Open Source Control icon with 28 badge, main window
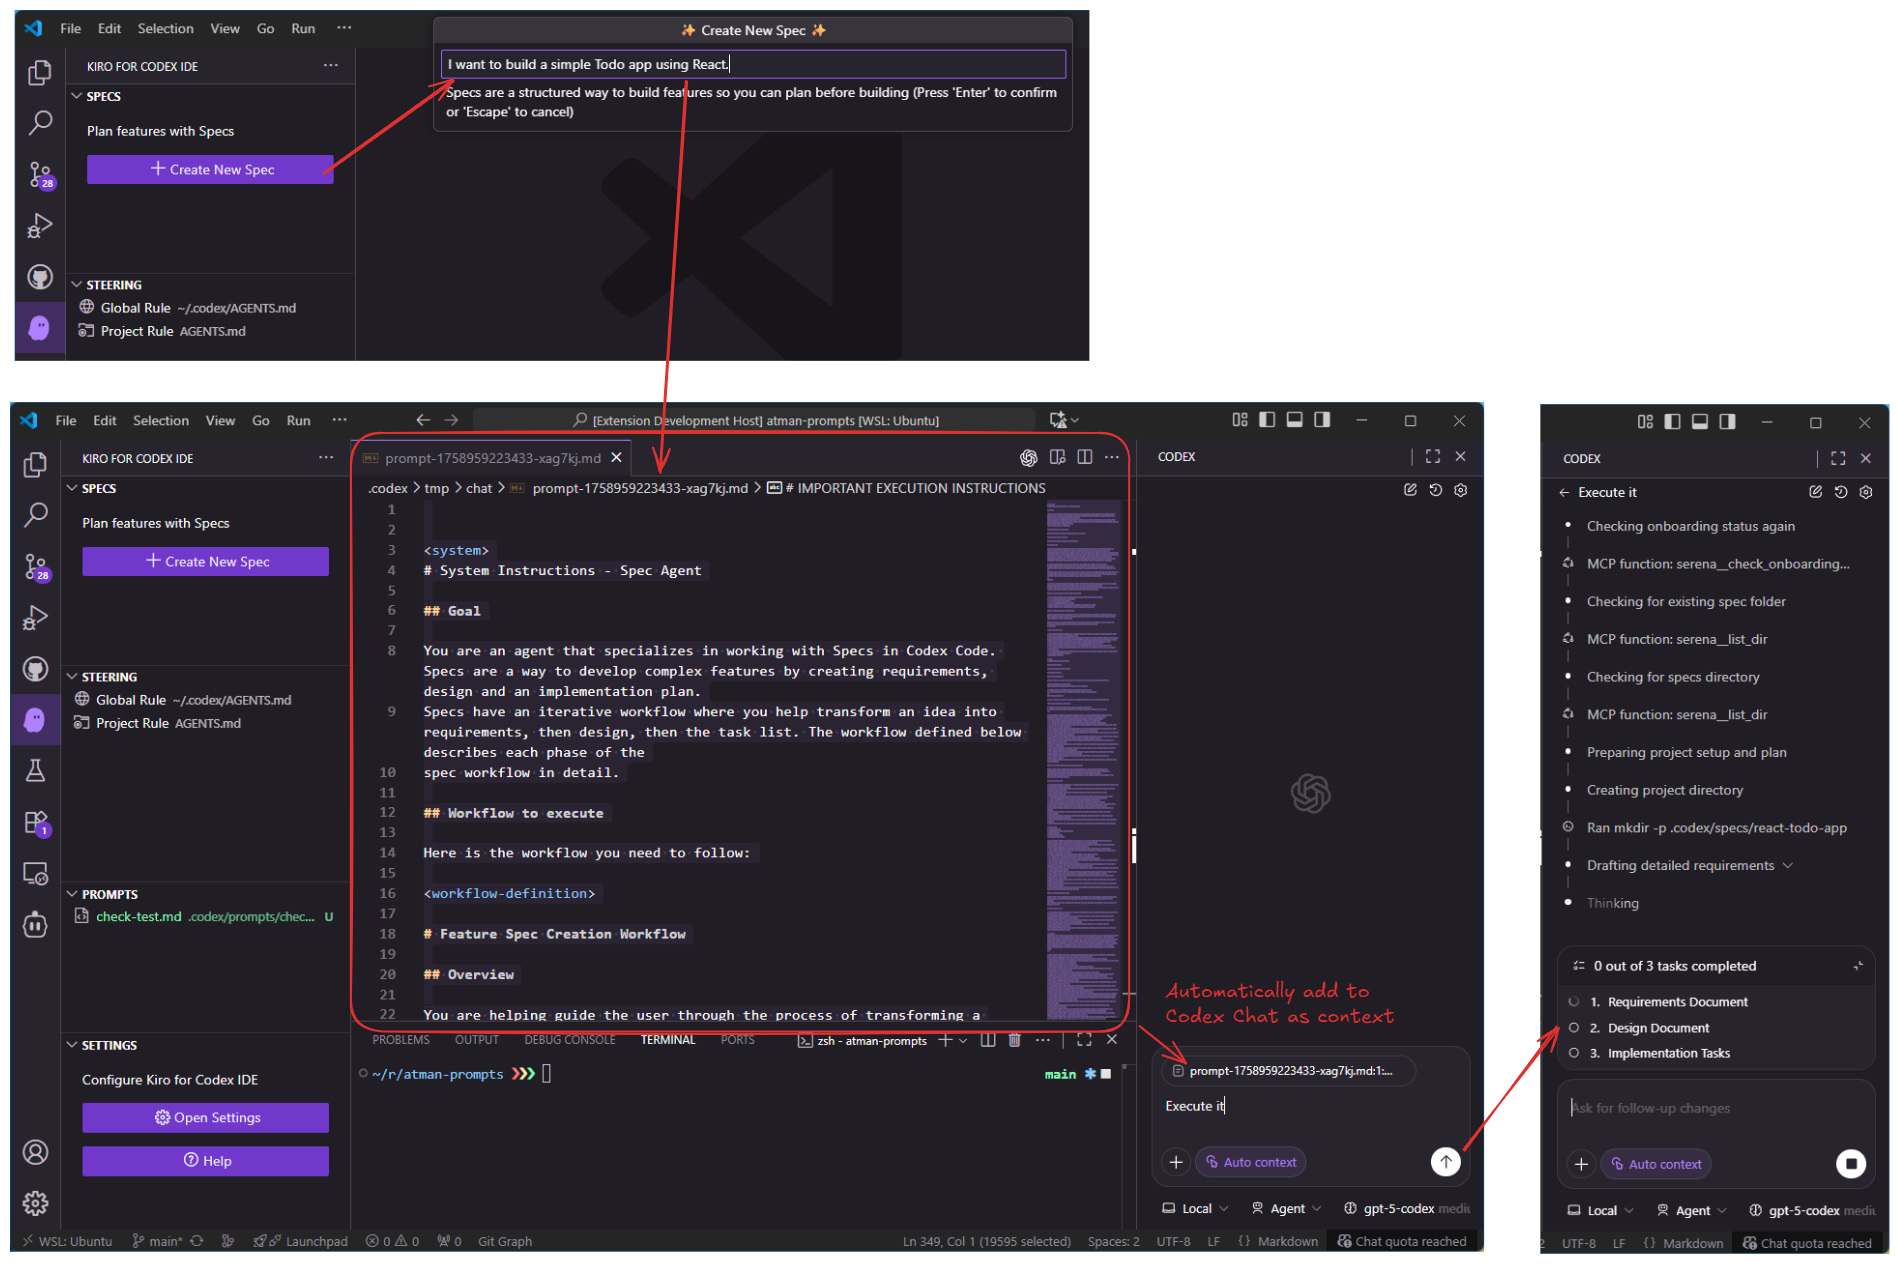1899x1263 pixels. pyautogui.click(x=36, y=567)
